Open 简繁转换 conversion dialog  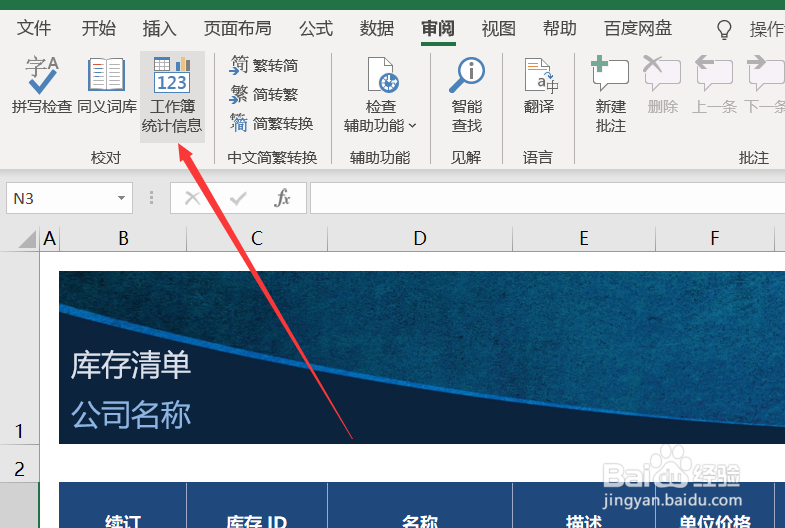(x=271, y=123)
